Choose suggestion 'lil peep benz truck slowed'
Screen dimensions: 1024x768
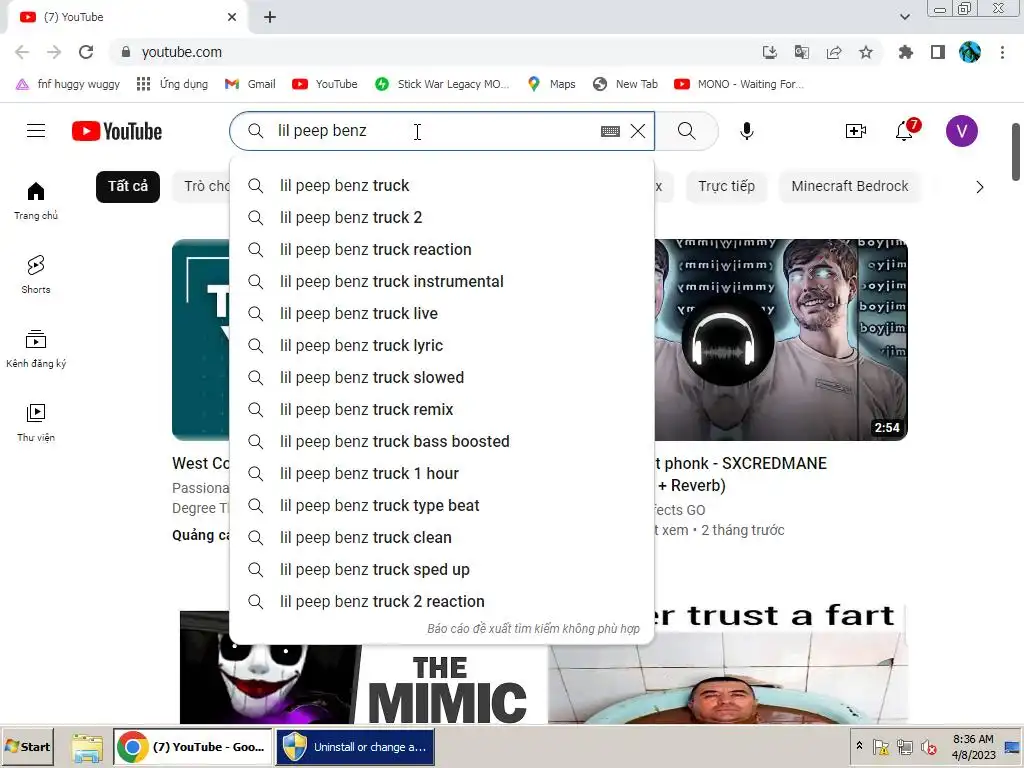click(x=442, y=377)
